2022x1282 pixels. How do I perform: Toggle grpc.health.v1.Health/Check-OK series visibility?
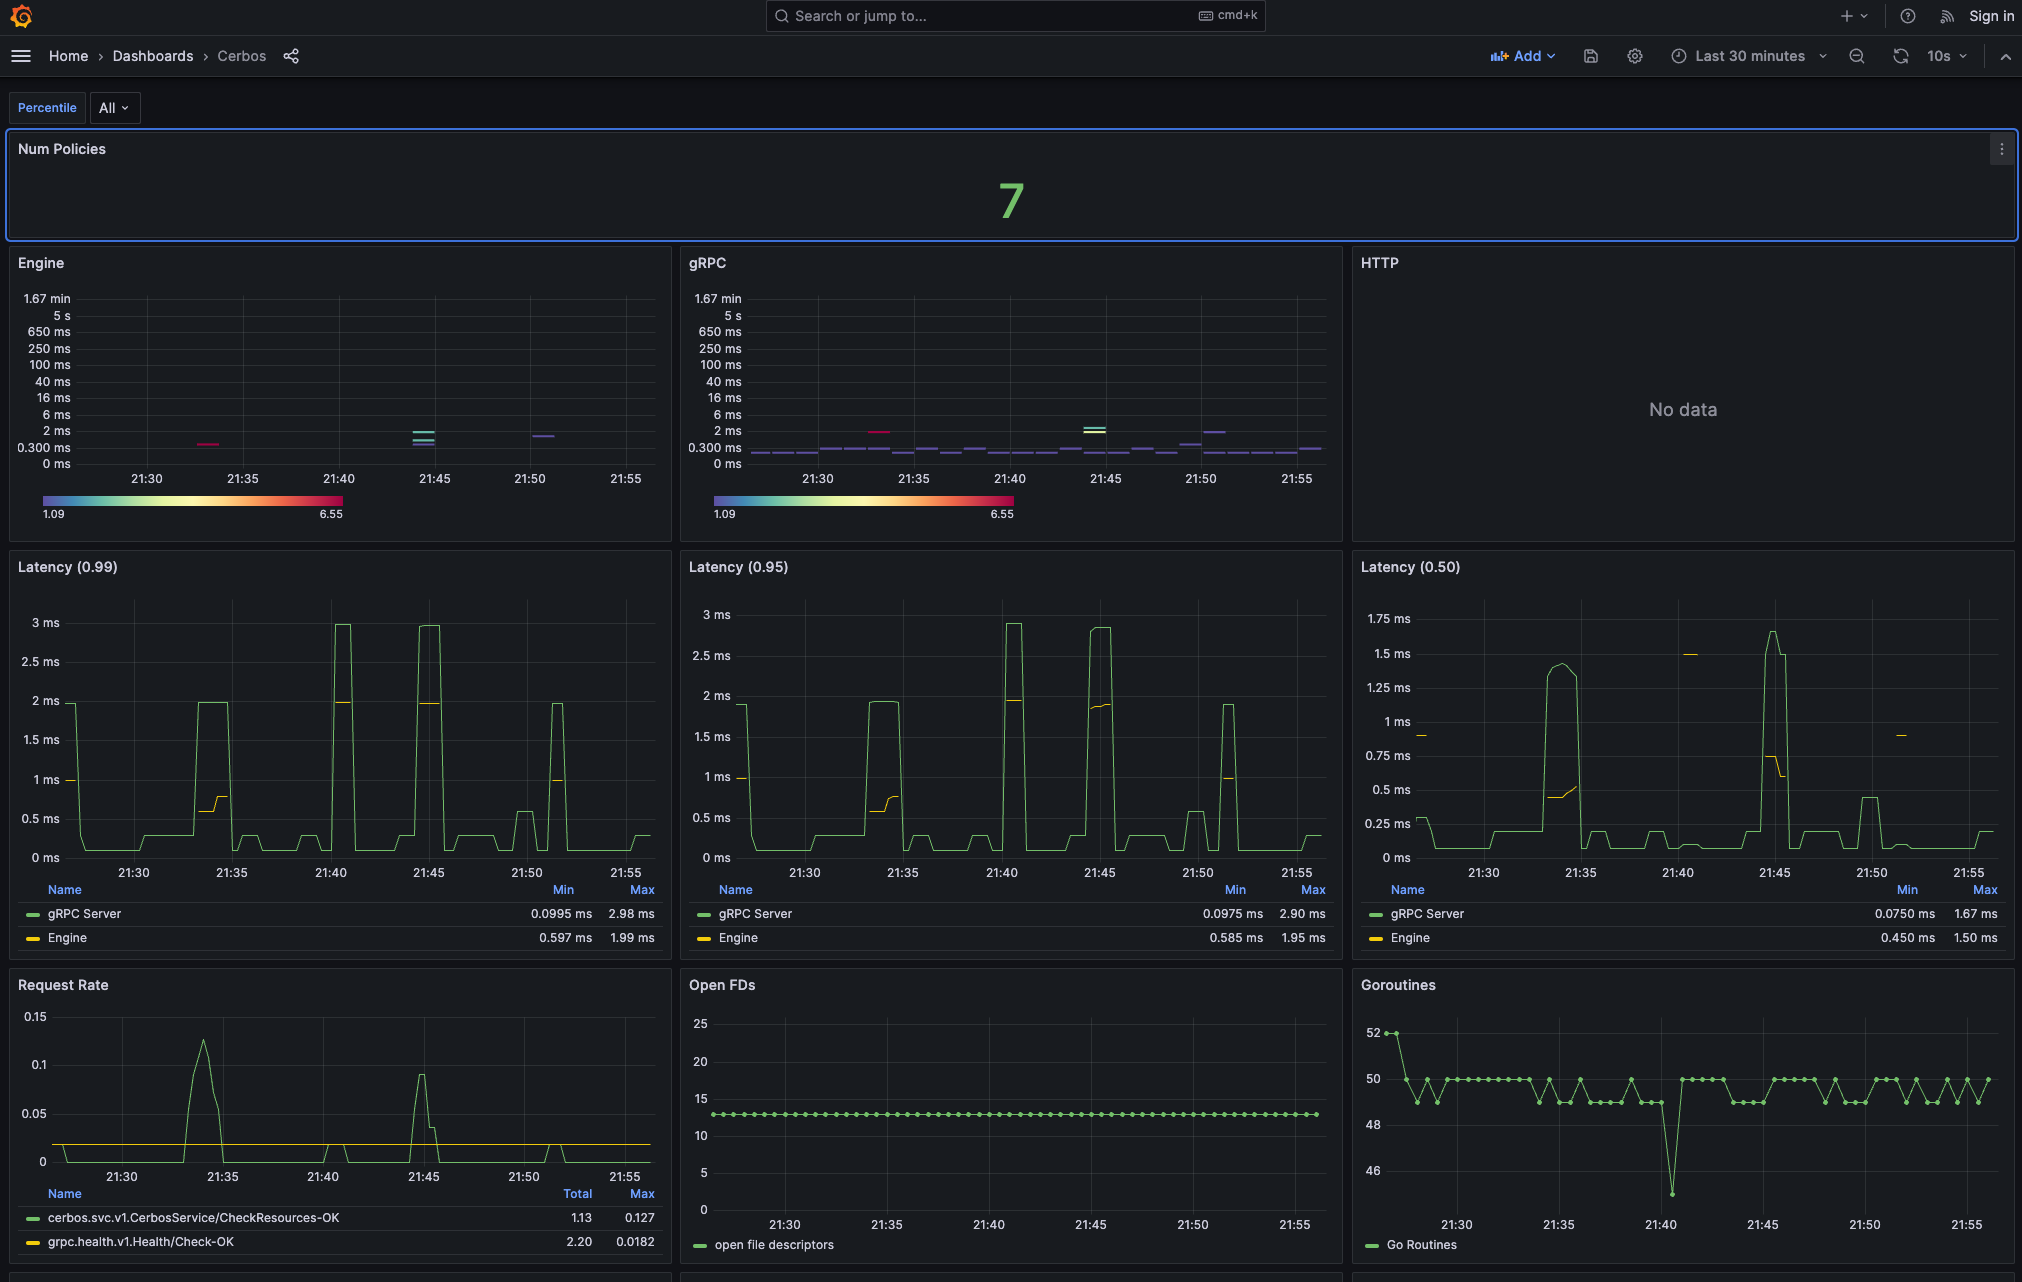tap(141, 1242)
